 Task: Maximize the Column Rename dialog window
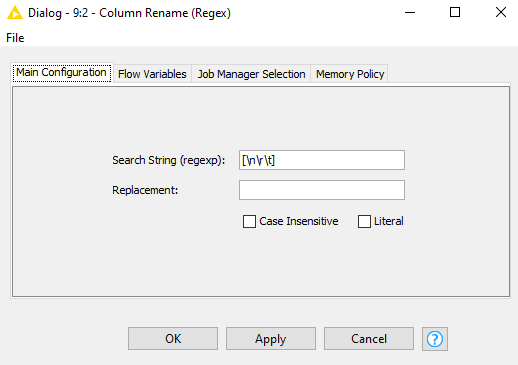tap(455, 13)
